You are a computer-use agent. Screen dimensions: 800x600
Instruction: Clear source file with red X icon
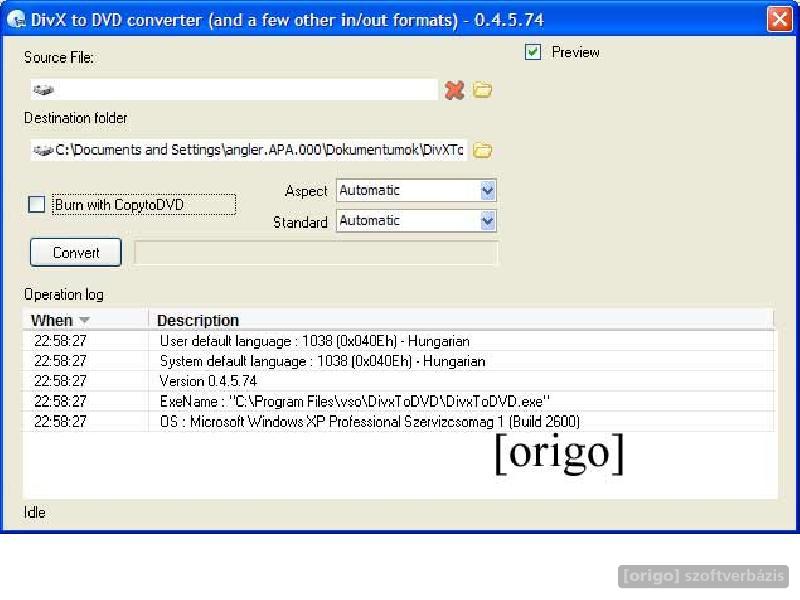[454, 90]
